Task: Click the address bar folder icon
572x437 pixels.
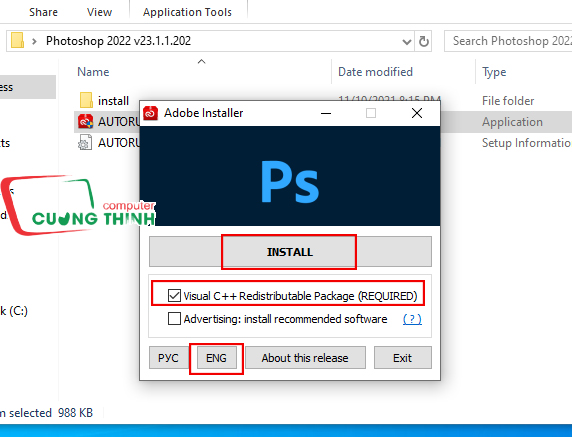Action: click(18, 40)
